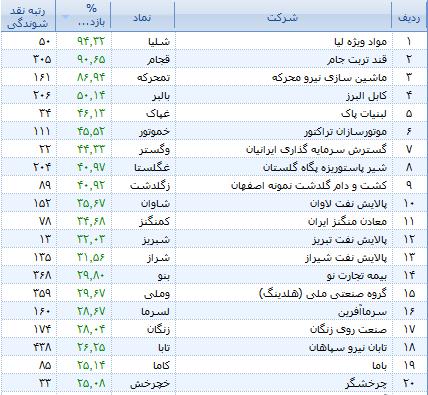Click symbol شاوان
Viewport: 428px width, 395px height.
click(156, 204)
